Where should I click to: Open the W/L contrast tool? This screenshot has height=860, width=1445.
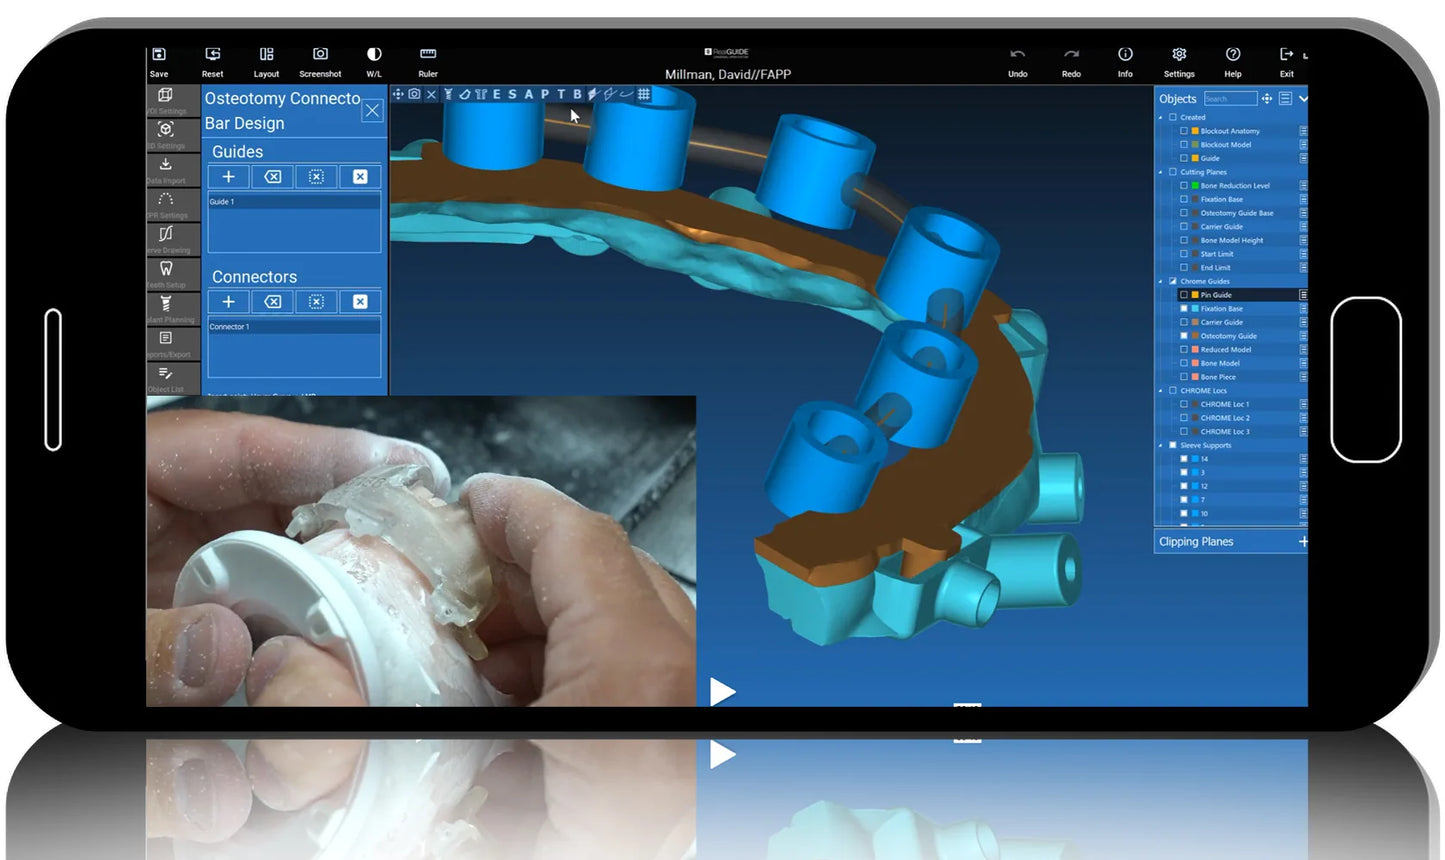coord(374,60)
